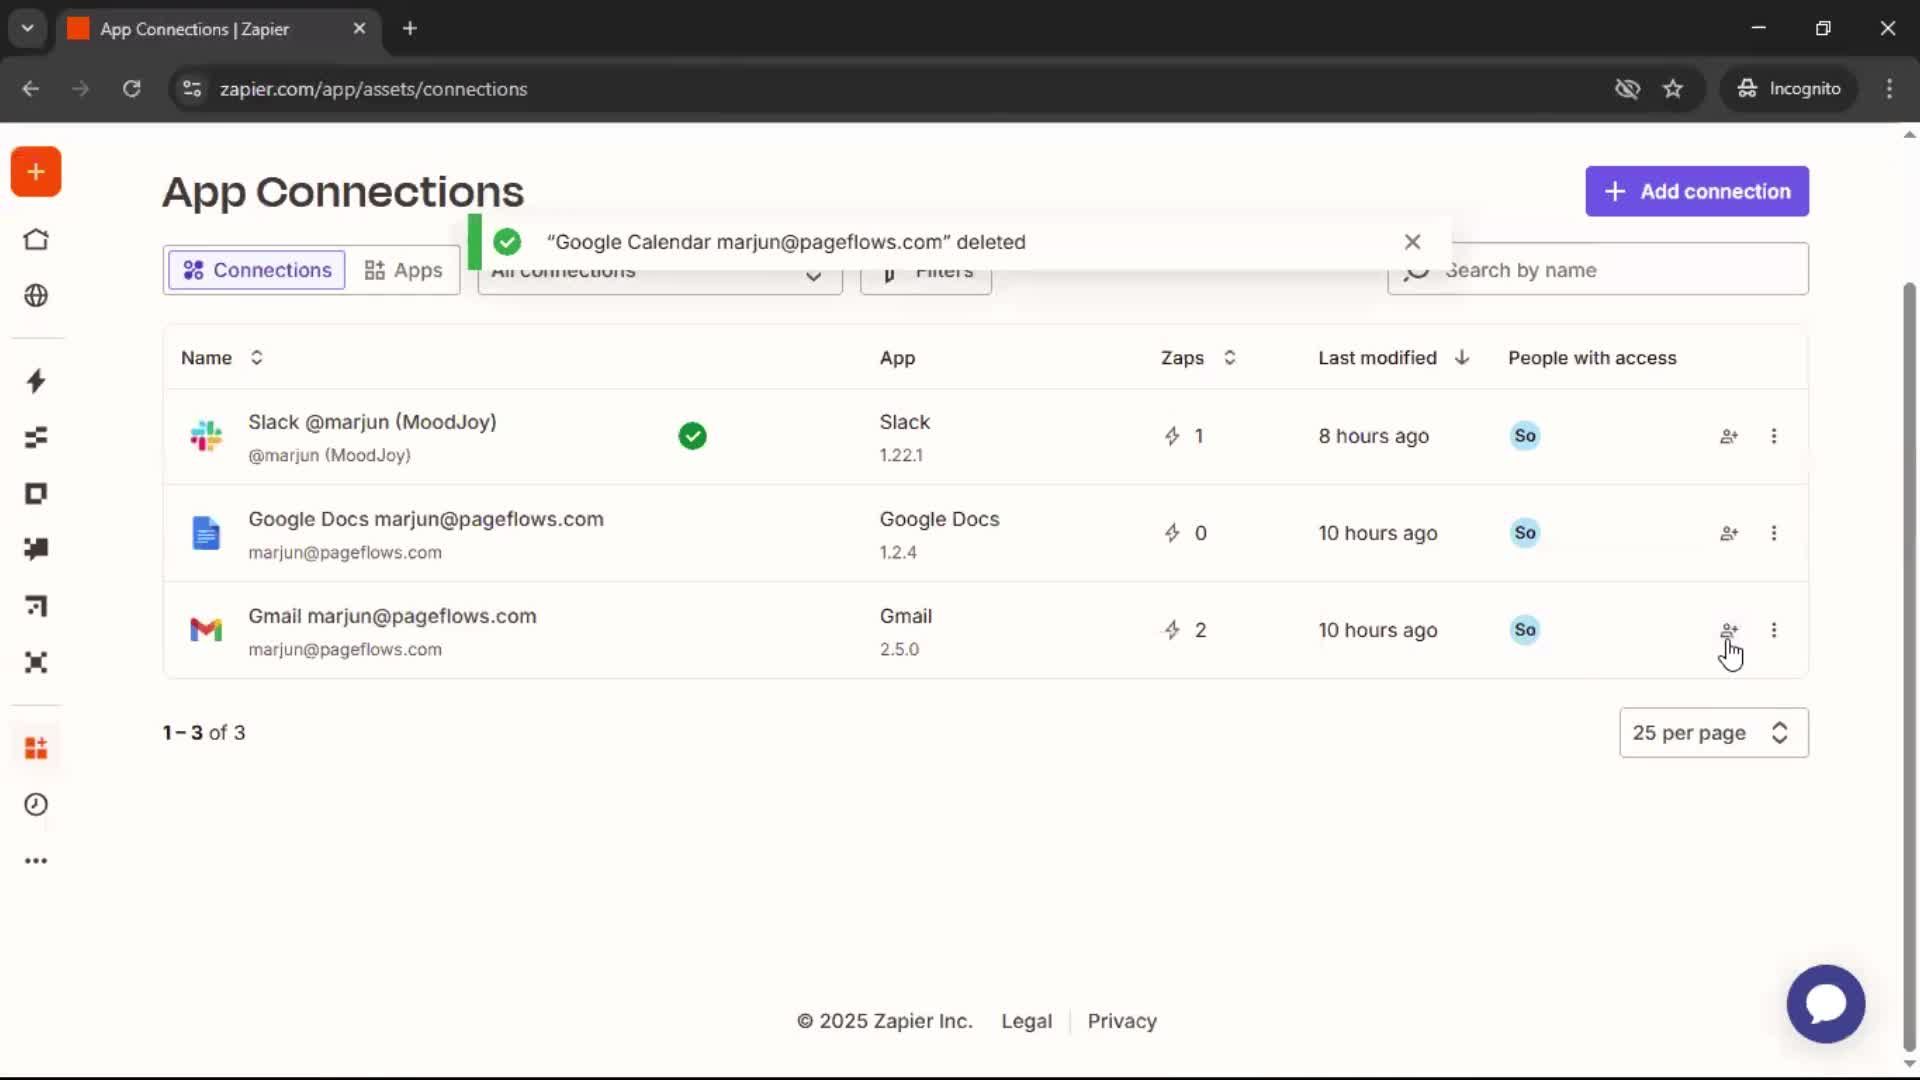Open the Interfaces icon in sidebar
Image resolution: width=1920 pixels, height=1080 pixels.
point(36,493)
